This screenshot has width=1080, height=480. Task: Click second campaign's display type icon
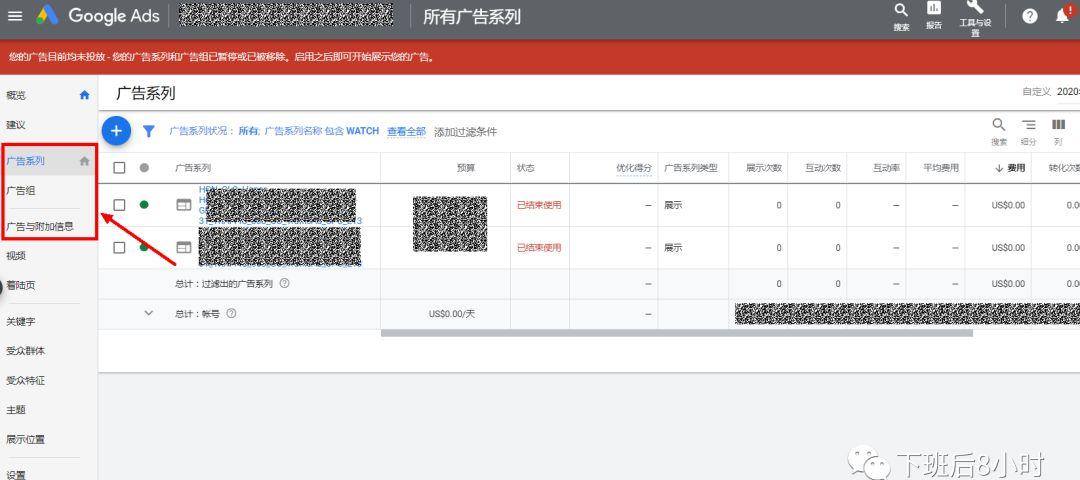183,247
